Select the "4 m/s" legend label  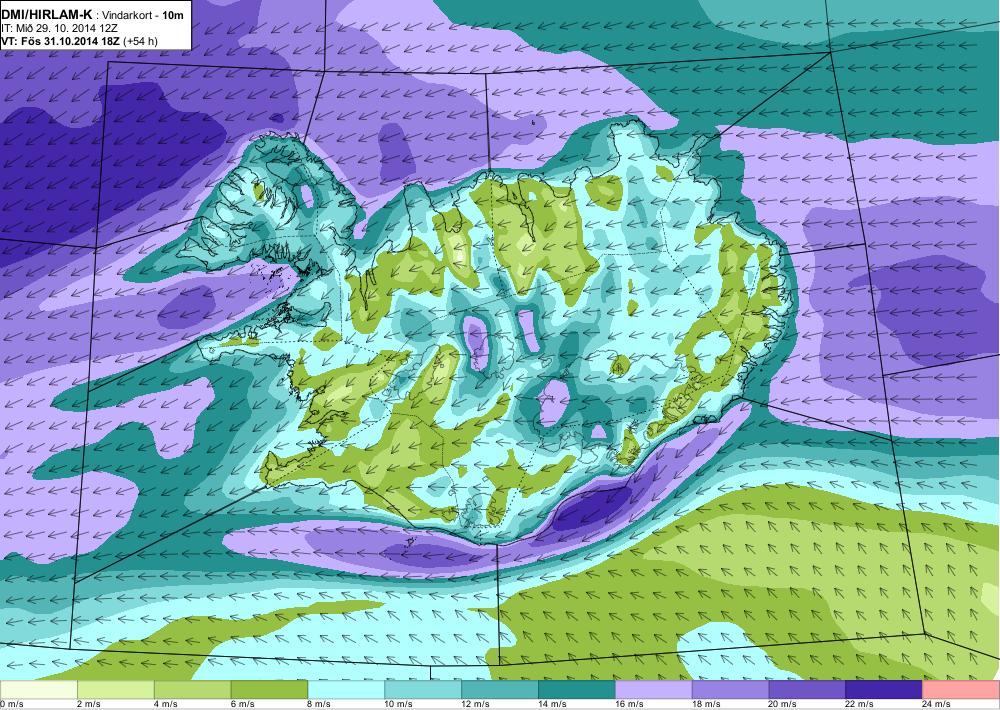tap(166, 704)
